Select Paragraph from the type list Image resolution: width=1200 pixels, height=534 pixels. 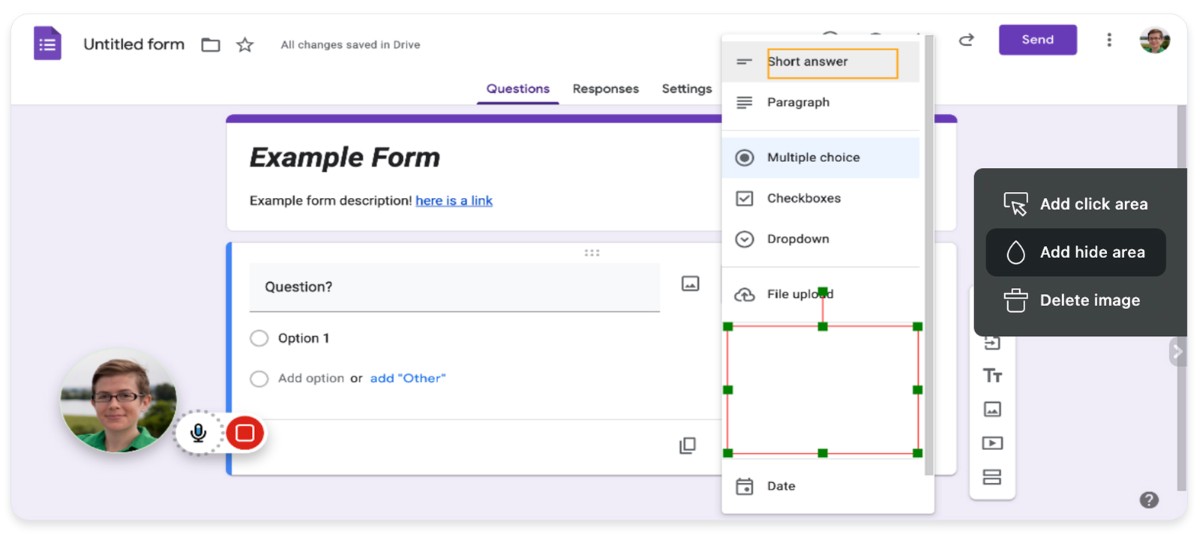[x=797, y=102]
